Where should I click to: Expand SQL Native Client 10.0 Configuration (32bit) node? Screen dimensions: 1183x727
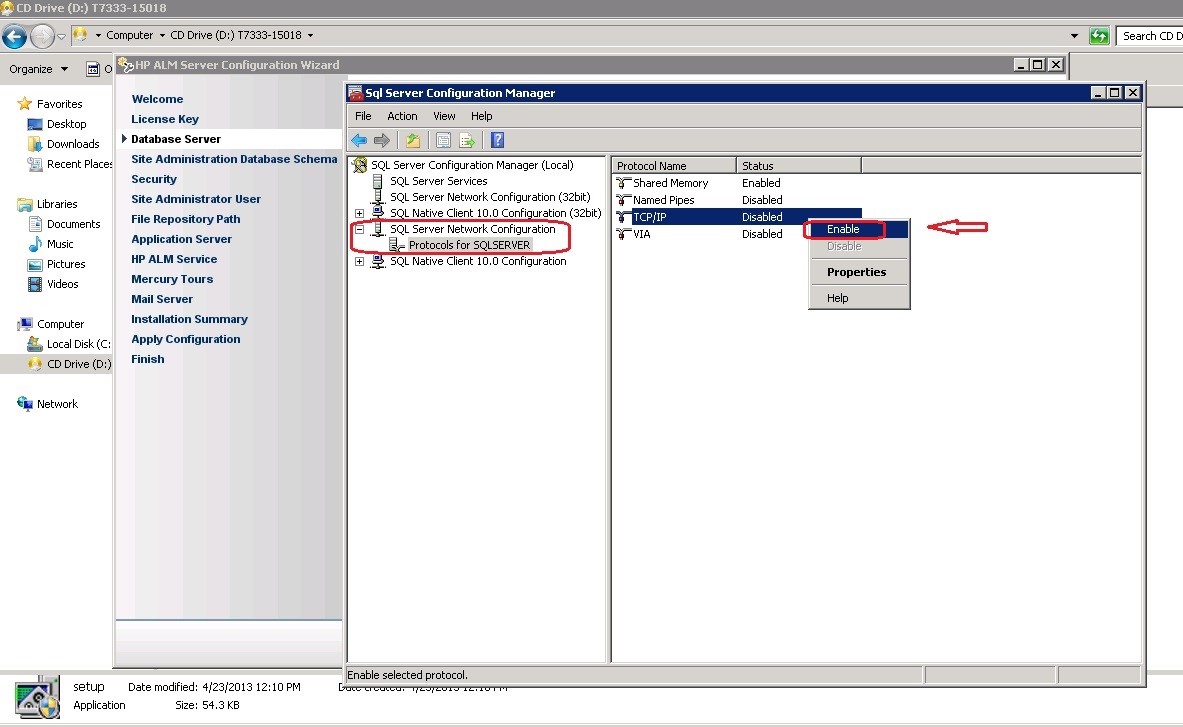click(359, 213)
